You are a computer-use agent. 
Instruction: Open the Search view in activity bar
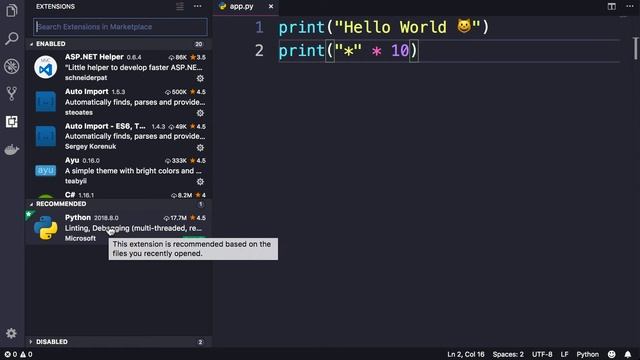[x=12, y=38]
